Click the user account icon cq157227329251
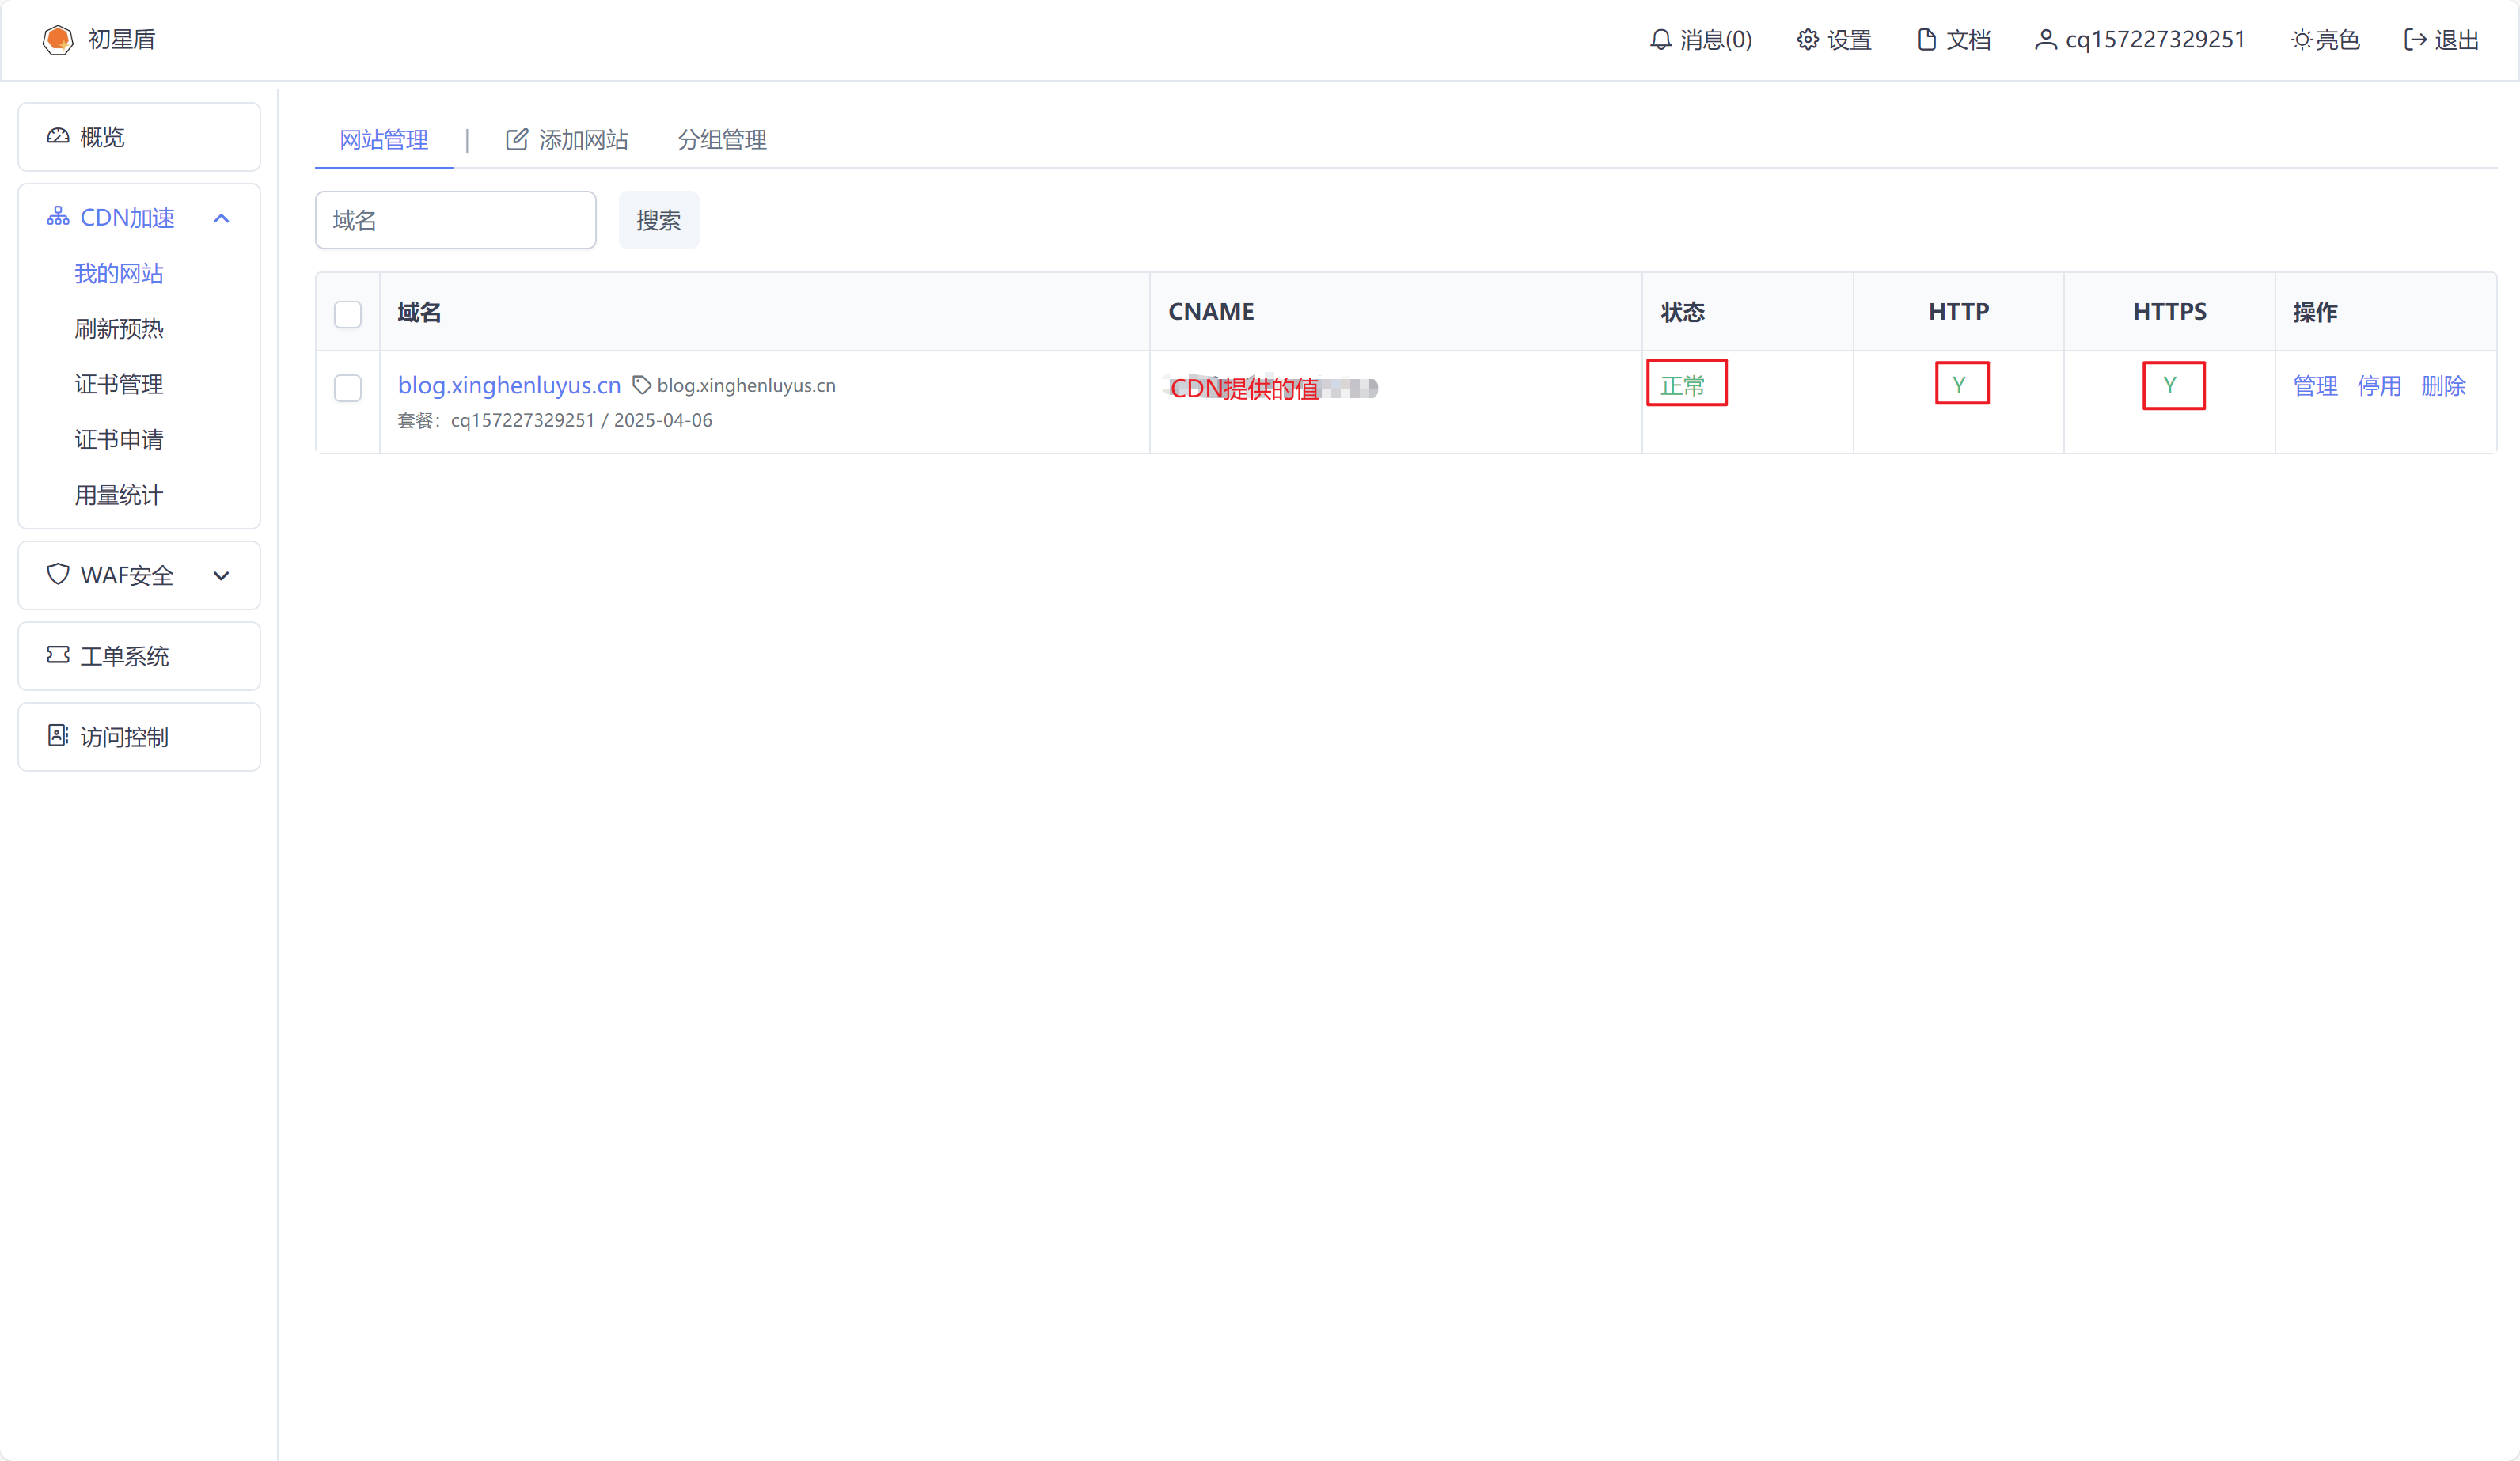The height and width of the screenshot is (1461, 2520). 2045,40
